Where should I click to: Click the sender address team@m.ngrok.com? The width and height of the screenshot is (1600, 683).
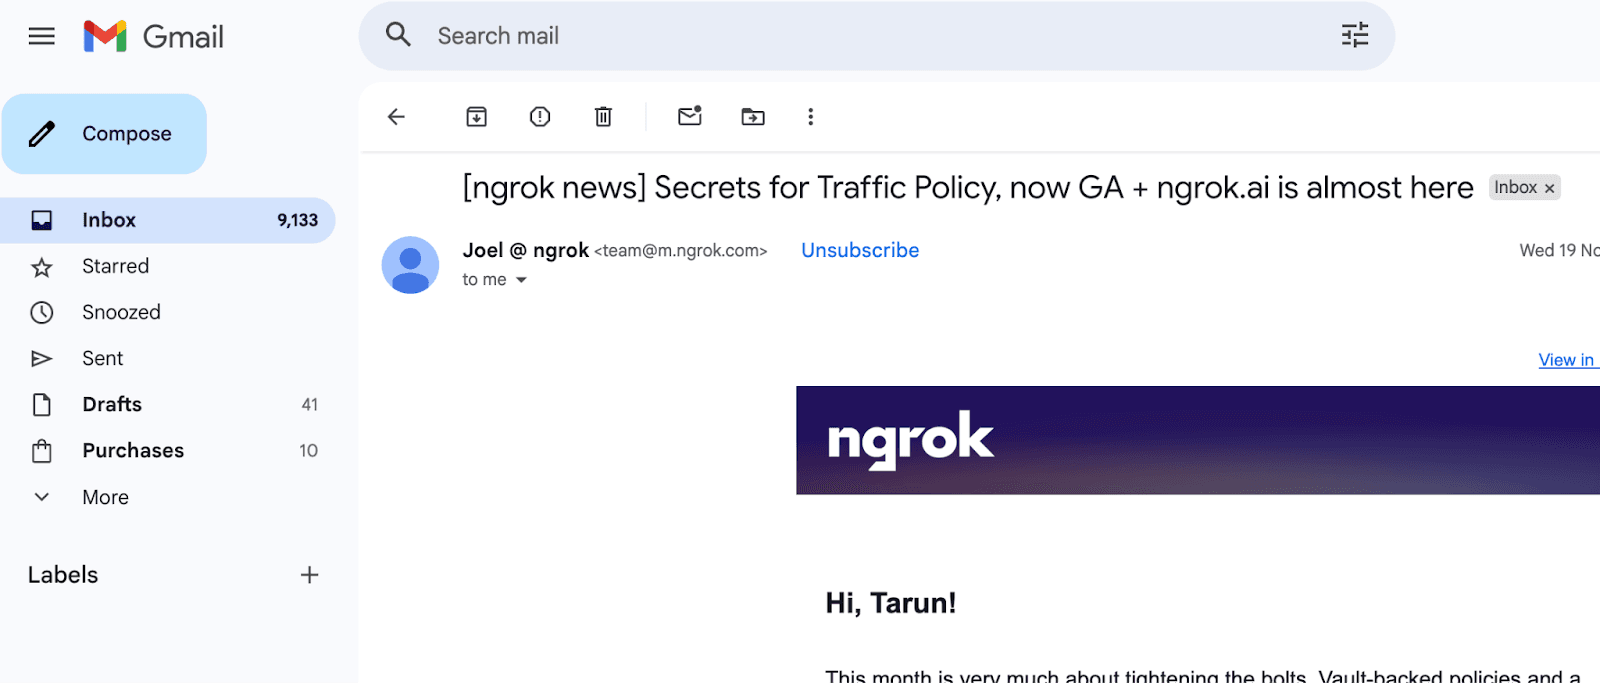(x=681, y=251)
